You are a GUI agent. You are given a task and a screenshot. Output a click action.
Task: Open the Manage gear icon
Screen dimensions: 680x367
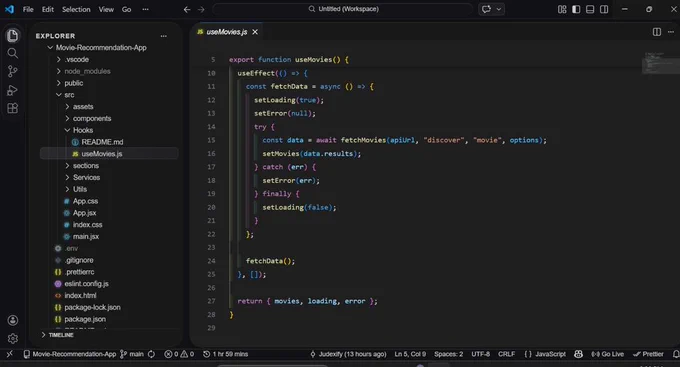click(13, 338)
